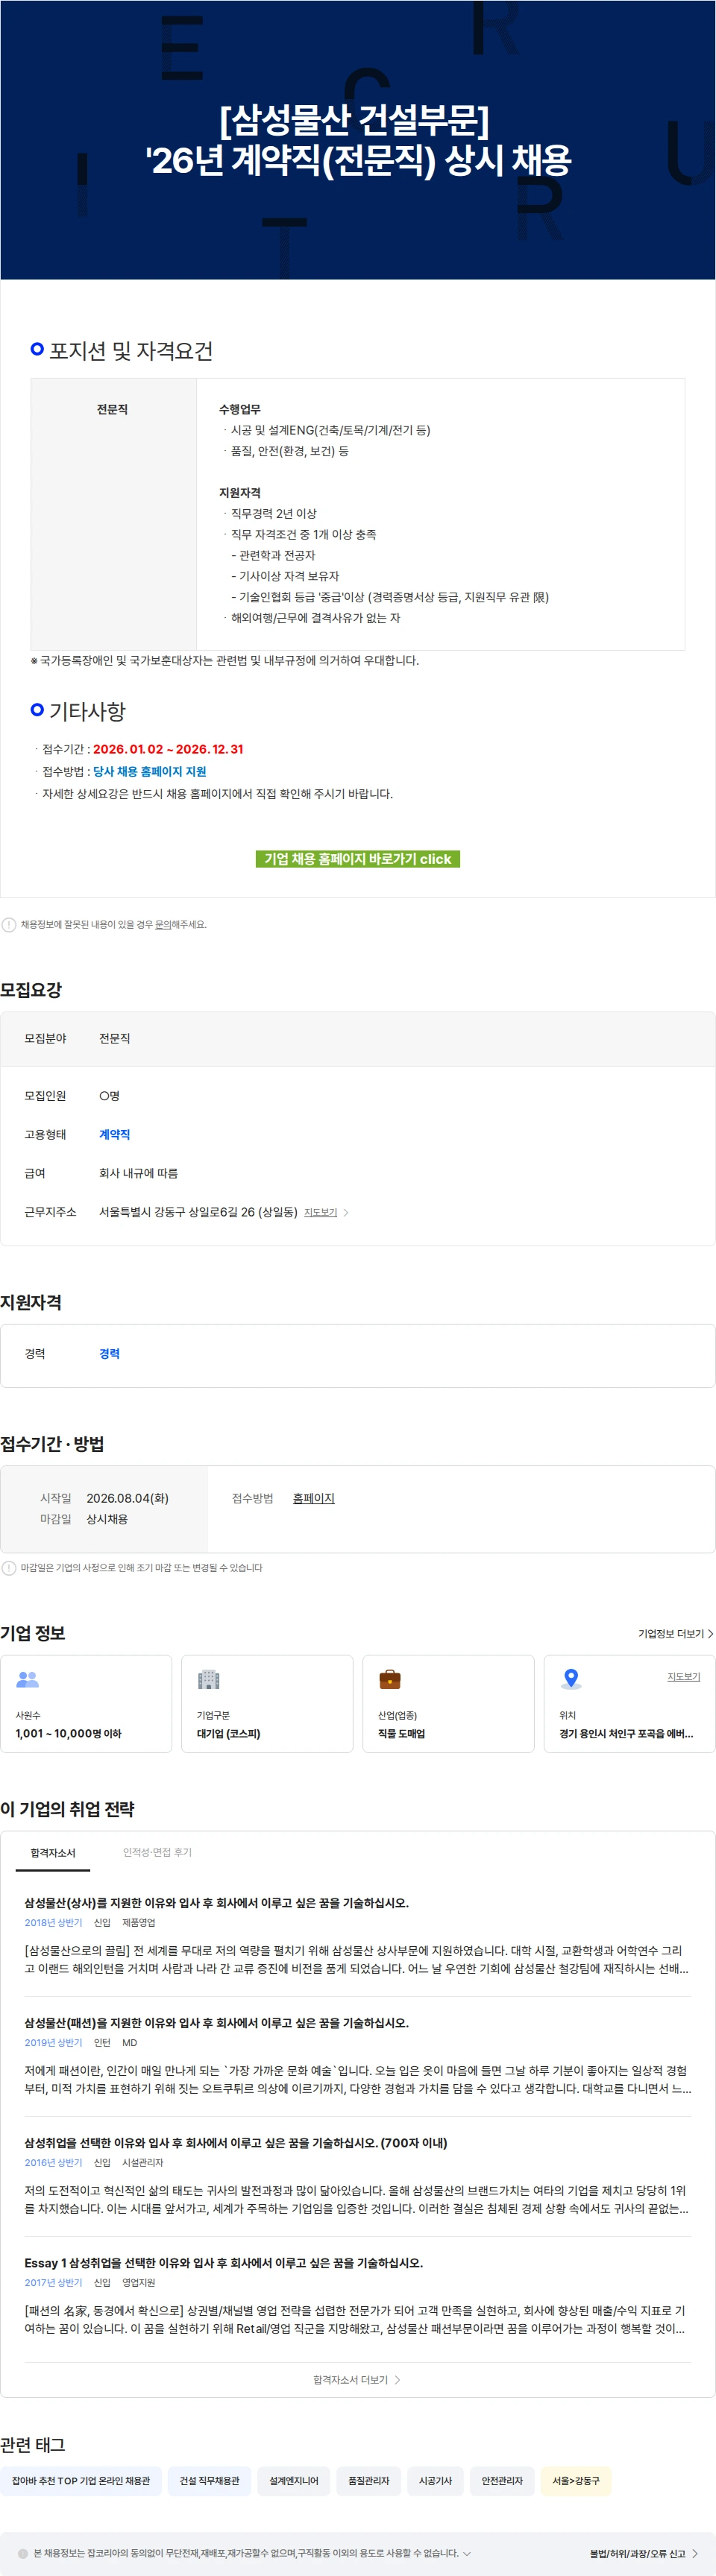Click the 1,001 ~ 10,000명 이하 value
This screenshot has height=2576, width=716.
point(68,1733)
